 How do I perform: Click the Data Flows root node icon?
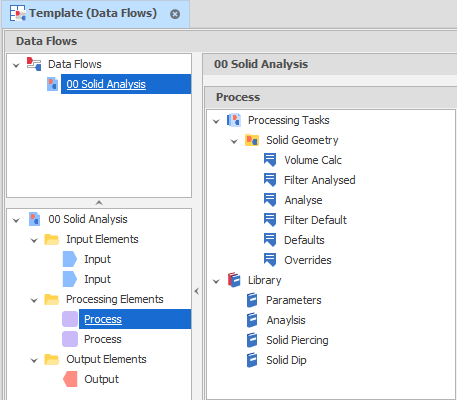[34, 64]
